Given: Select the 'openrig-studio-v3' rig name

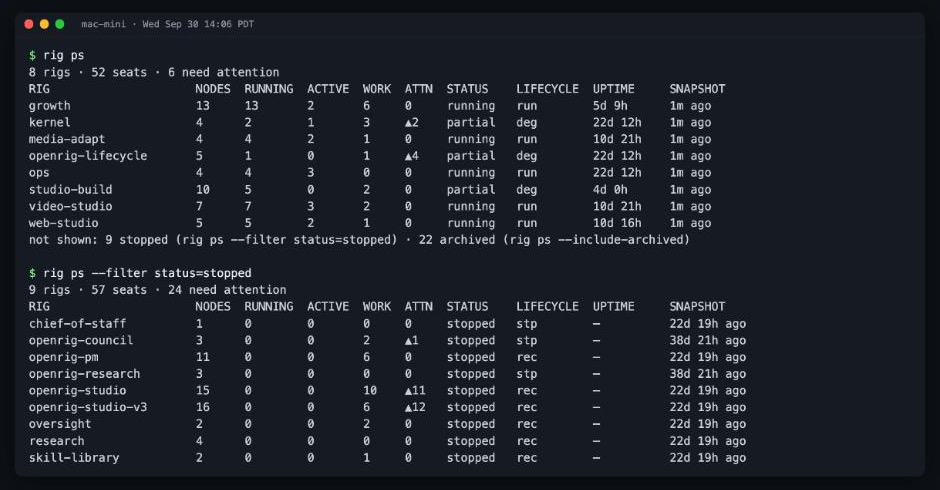Looking at the screenshot, I should (x=88, y=407).
